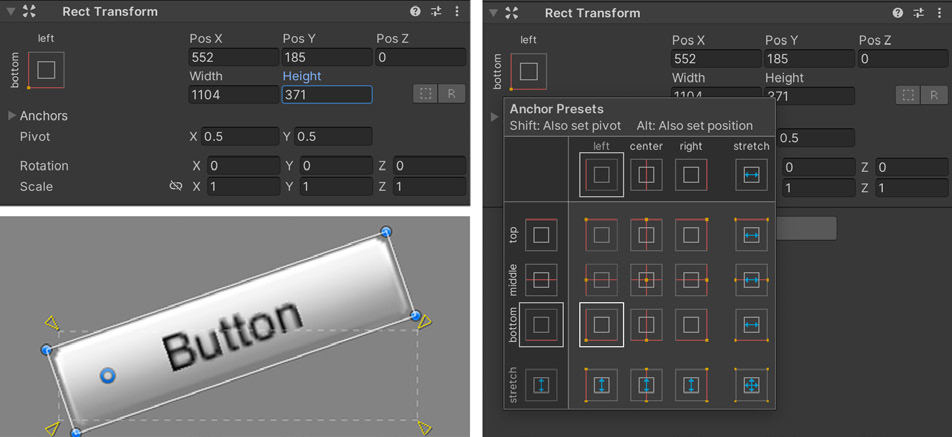Click the 'bottom' row header preset icon
This screenshot has width=952, height=437.
(541, 325)
